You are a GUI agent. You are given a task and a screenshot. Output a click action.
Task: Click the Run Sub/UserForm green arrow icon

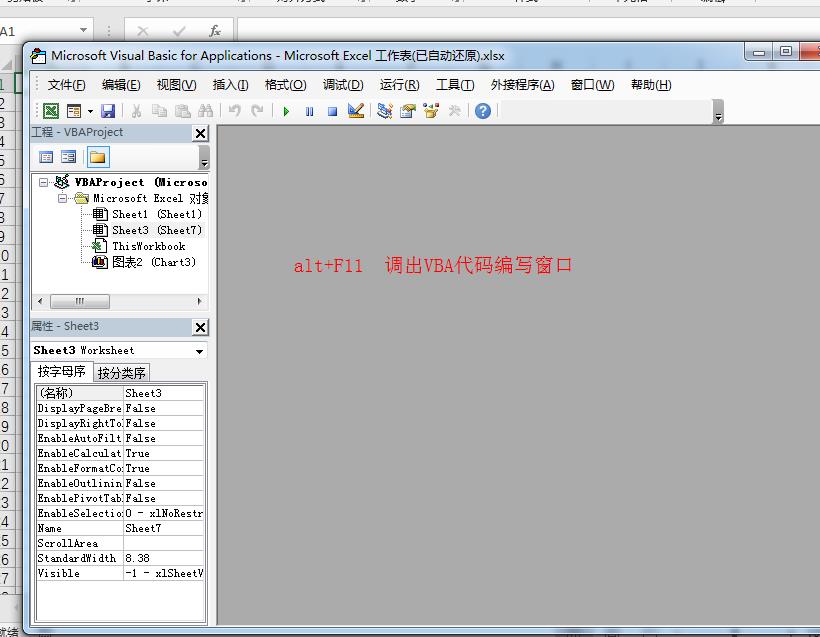pos(287,111)
